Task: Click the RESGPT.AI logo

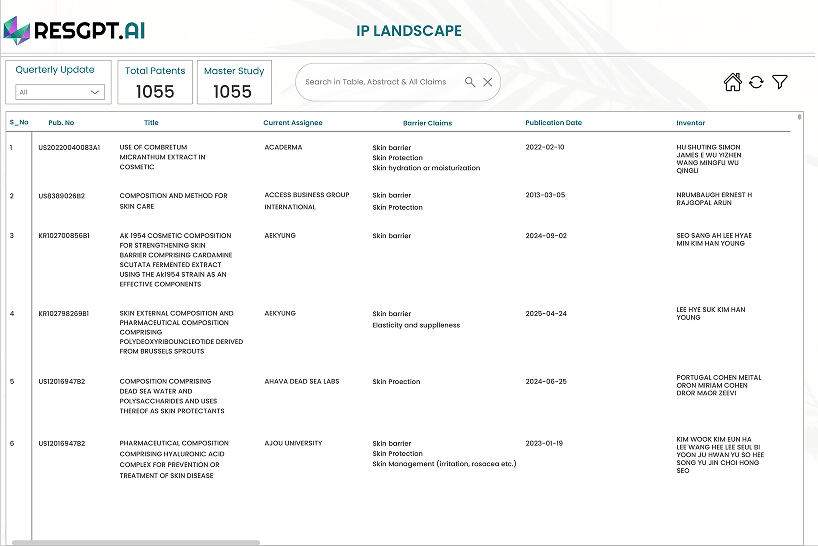Action: [x=74, y=30]
